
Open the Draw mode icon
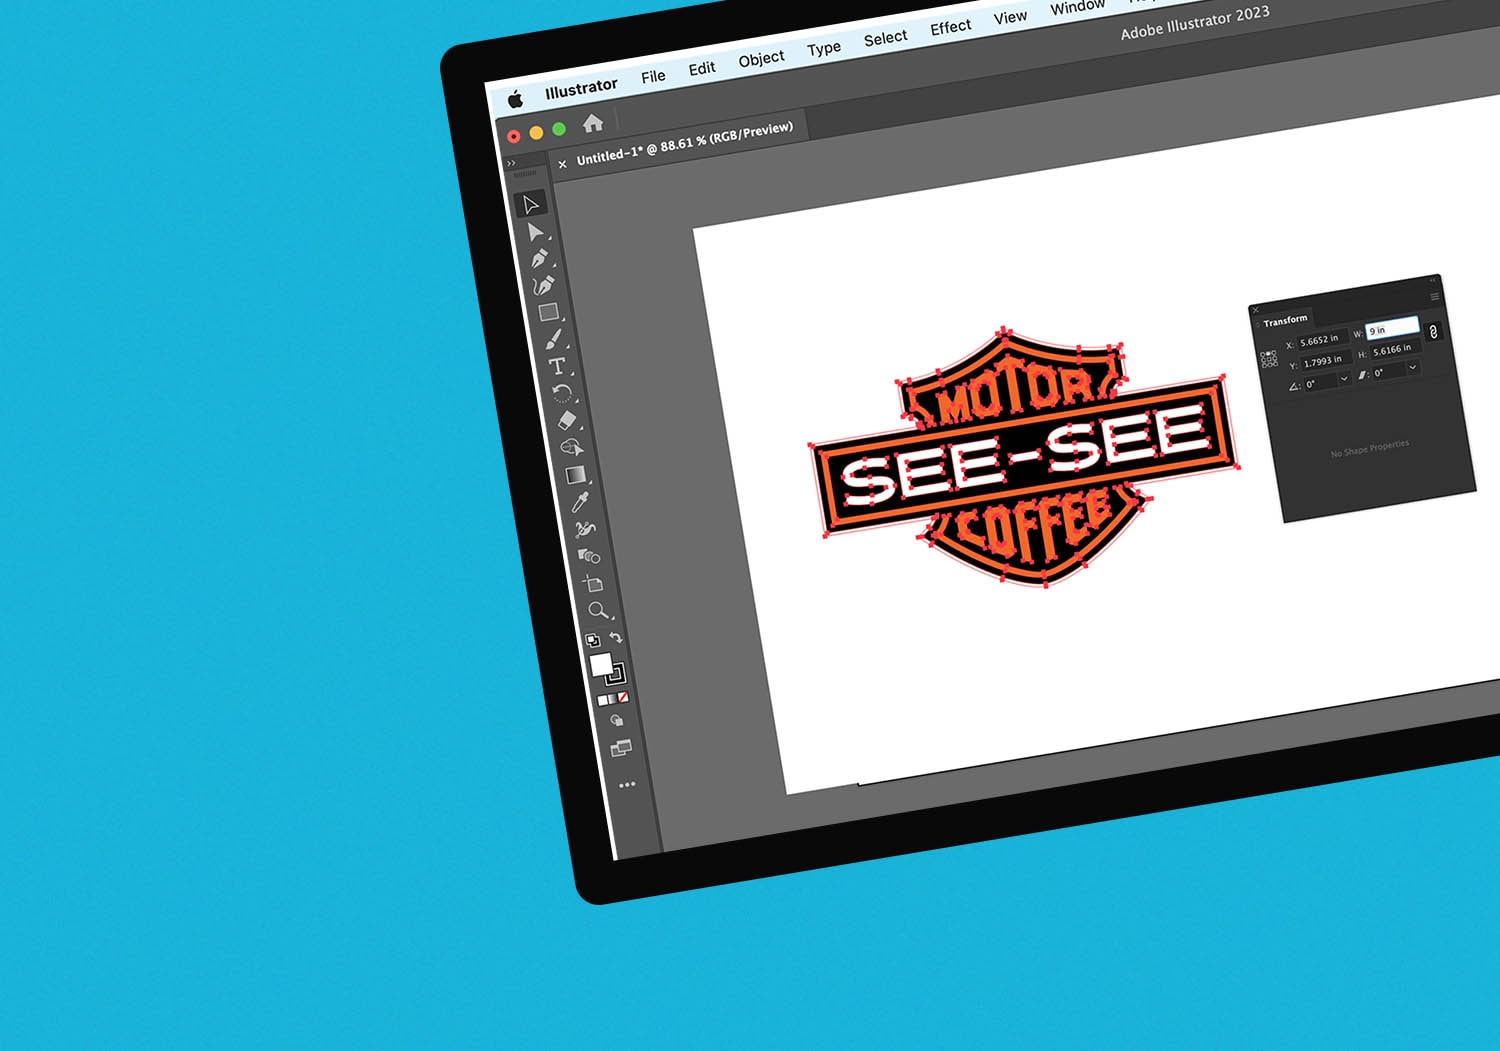(x=617, y=720)
